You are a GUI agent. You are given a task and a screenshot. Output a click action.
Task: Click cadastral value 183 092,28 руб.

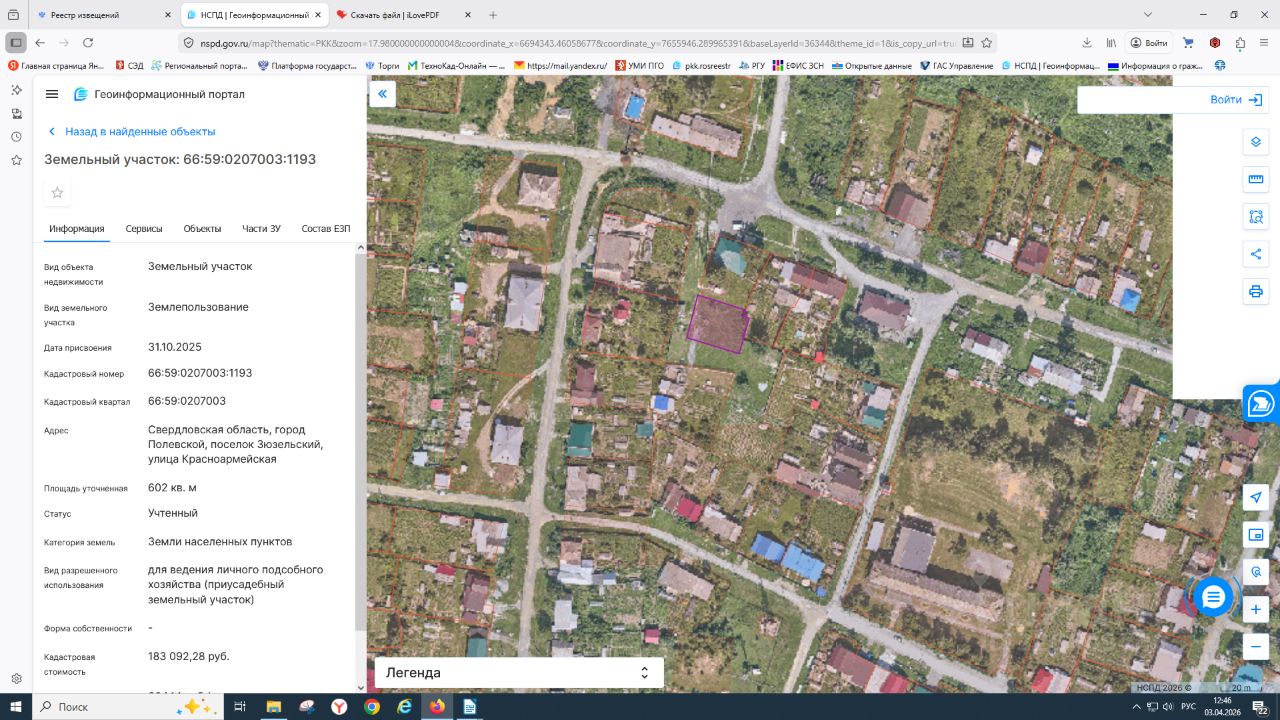(189, 656)
